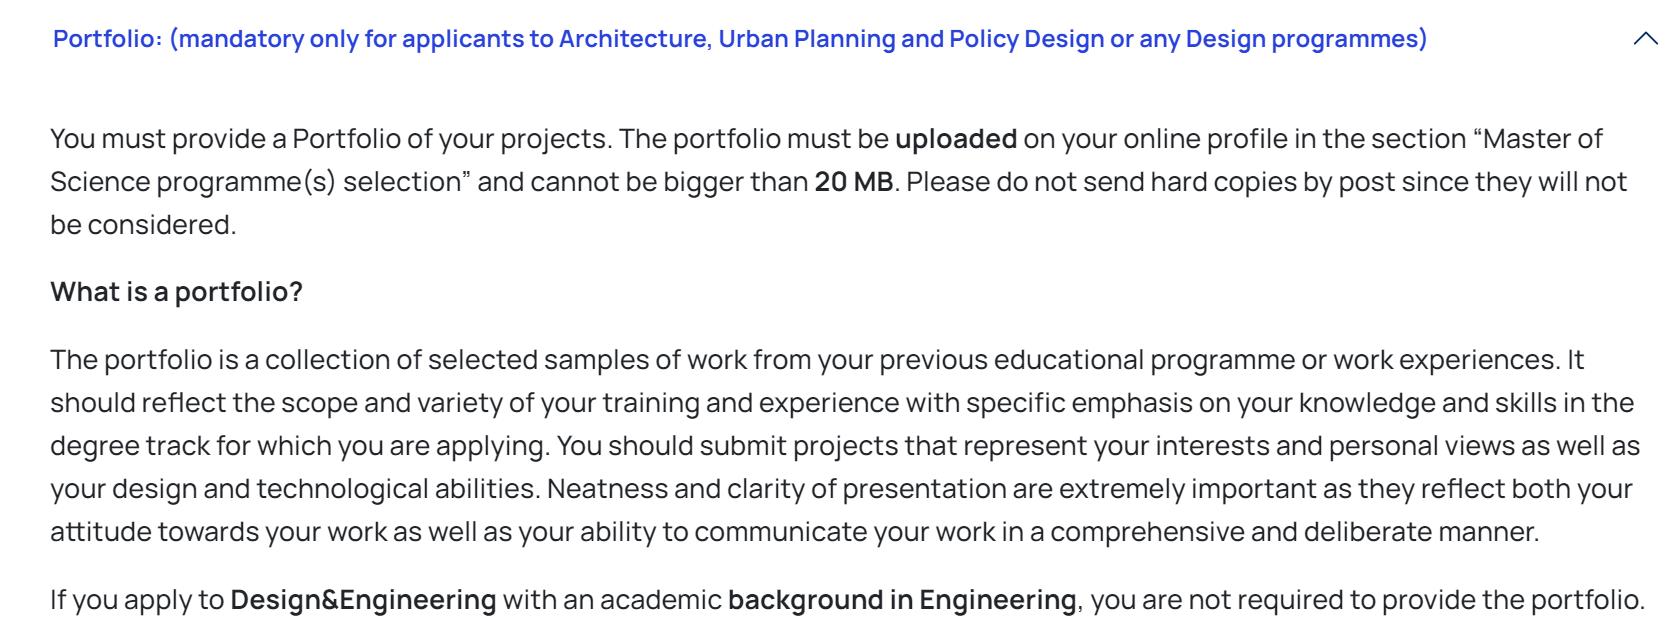Click "Architecture, Urban Planning and Policy Design" in header
Screen dimensions: 1674x636
[x=831, y=40]
